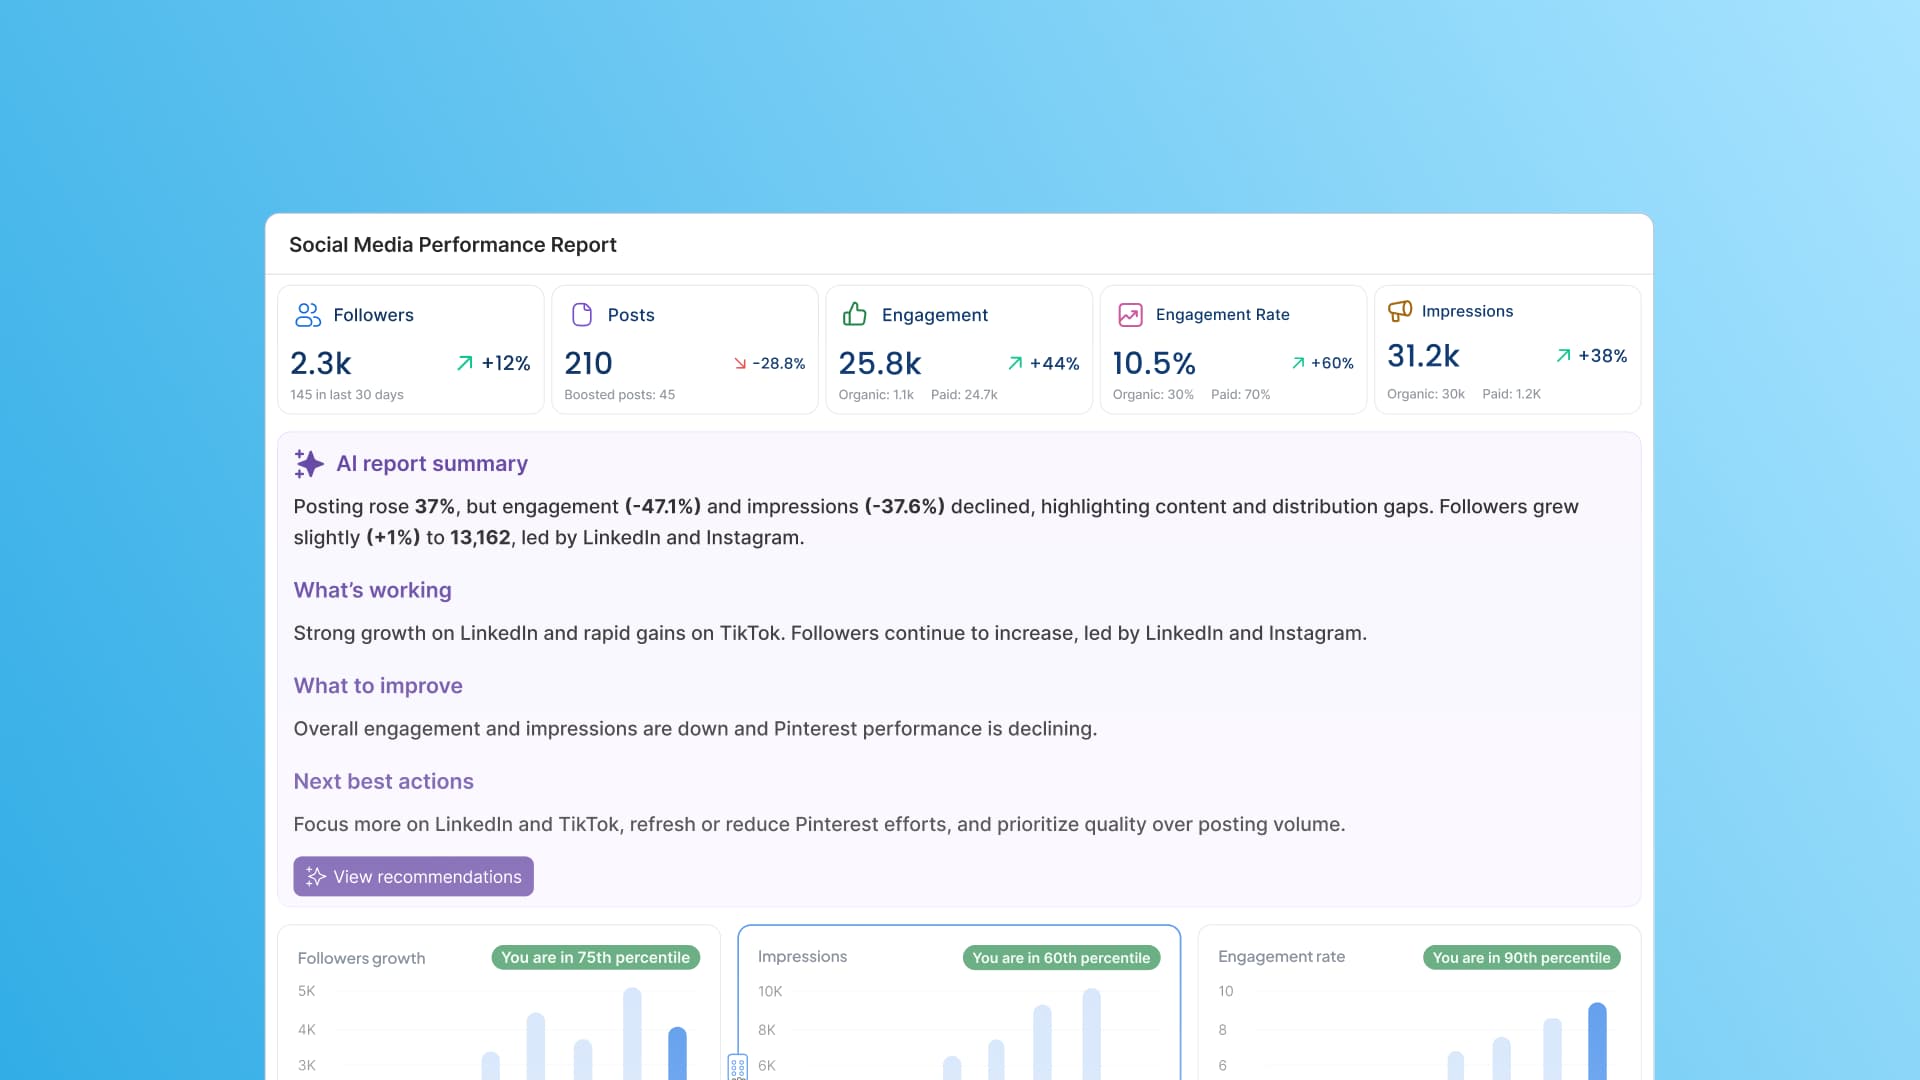Open View recommendations
Image resolution: width=1920 pixels, height=1080 pixels.
coord(413,876)
